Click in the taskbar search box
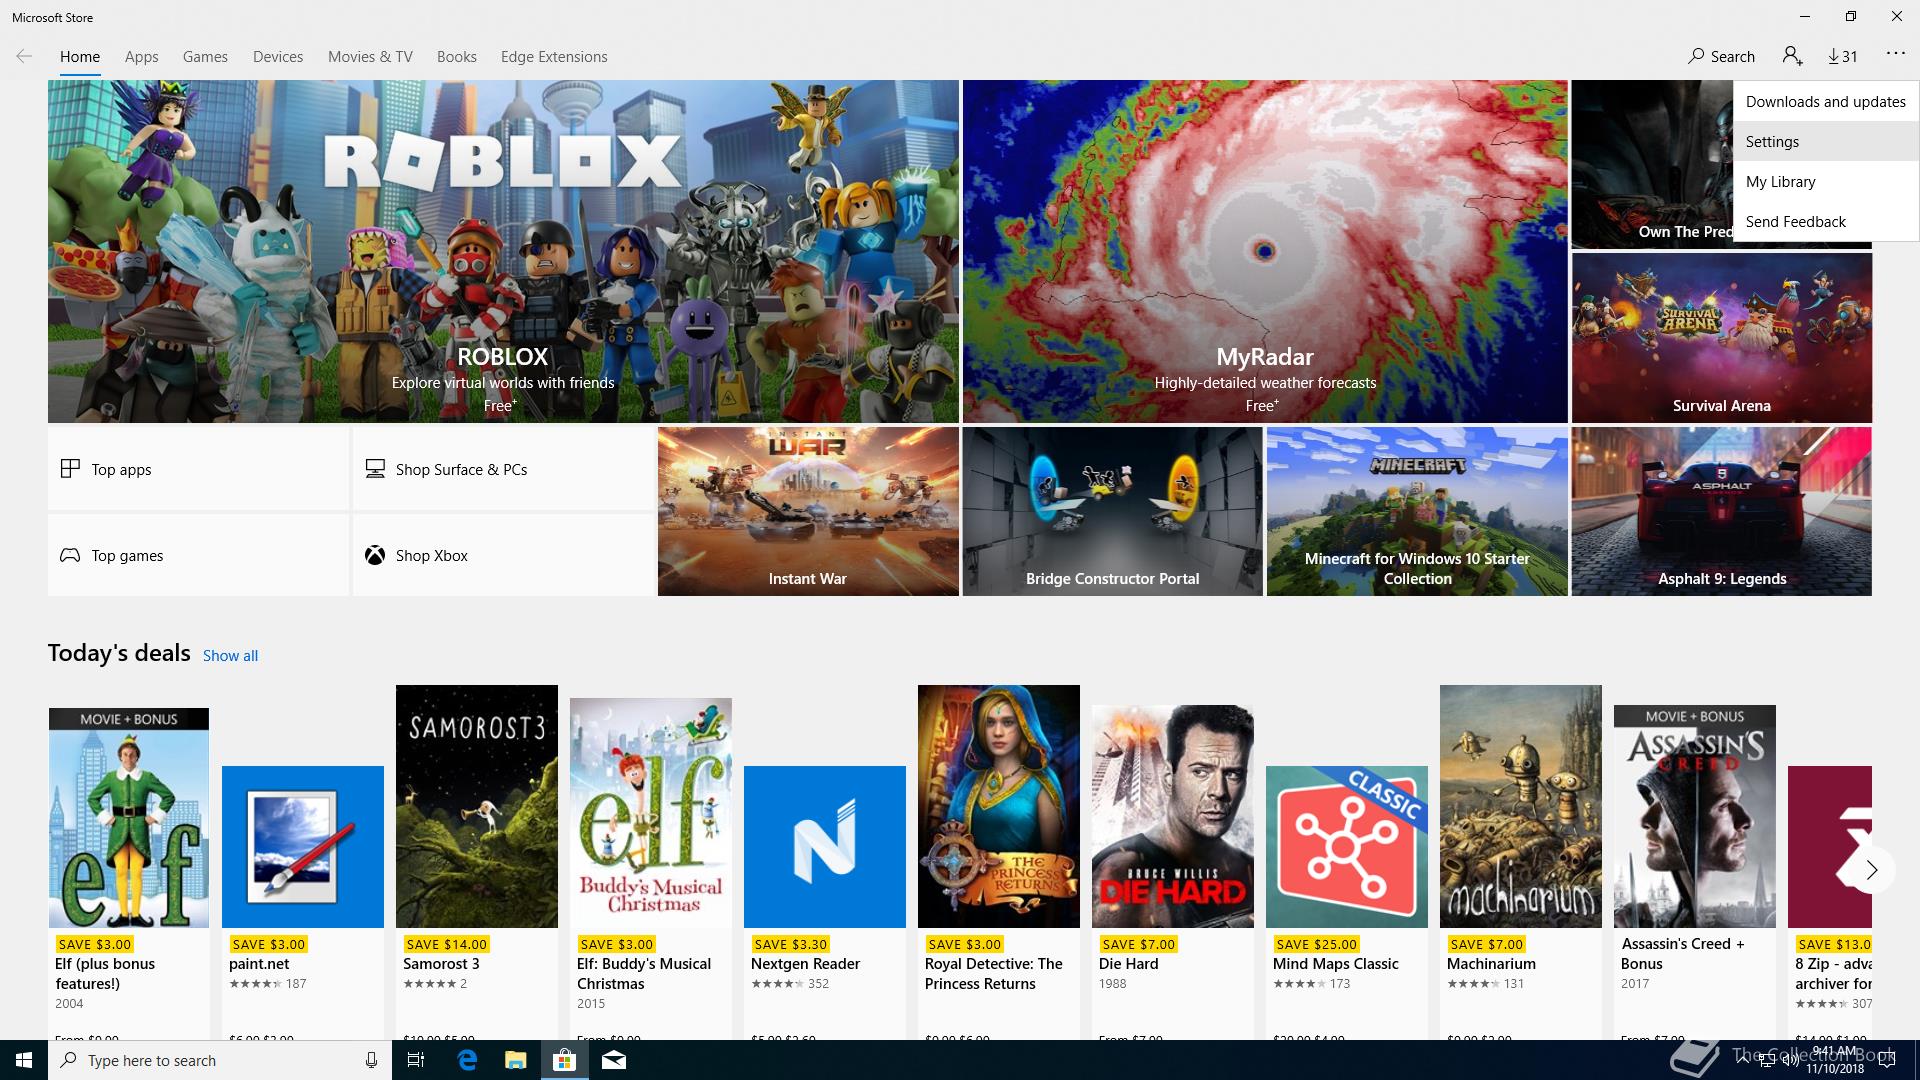Screen dimensions: 1920x1080 click(x=220, y=1060)
